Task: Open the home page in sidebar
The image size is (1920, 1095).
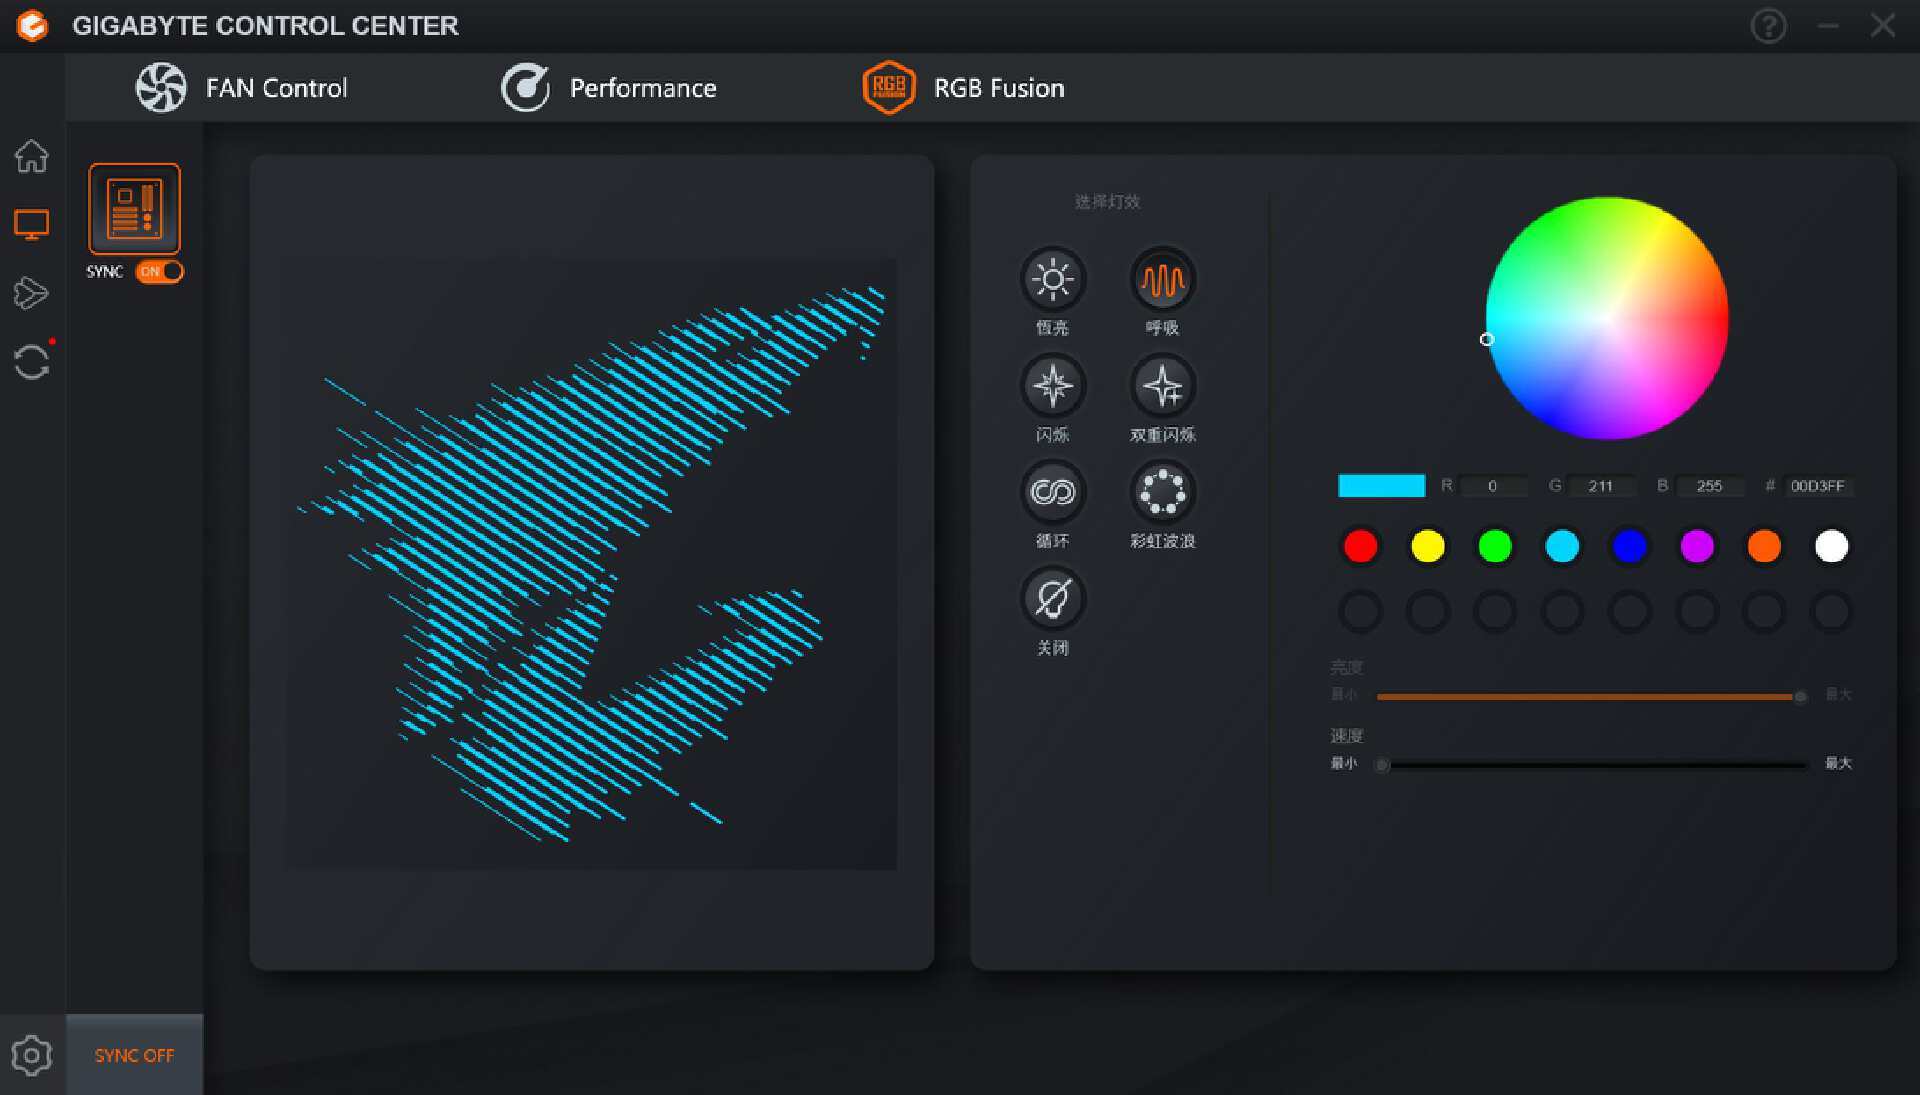Action: (x=31, y=156)
